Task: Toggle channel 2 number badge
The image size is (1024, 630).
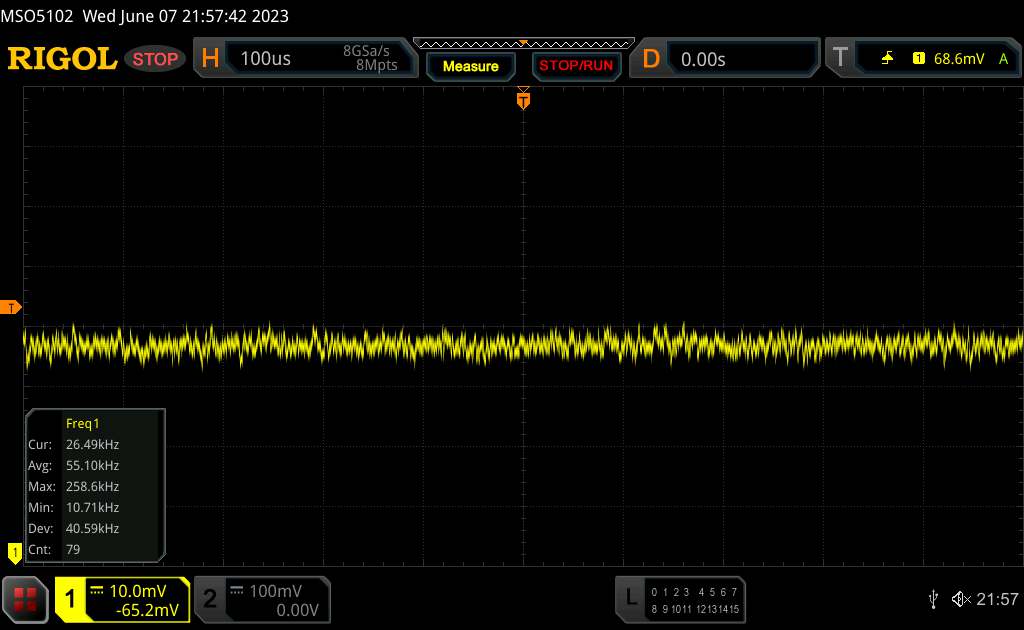Action: click(x=210, y=599)
